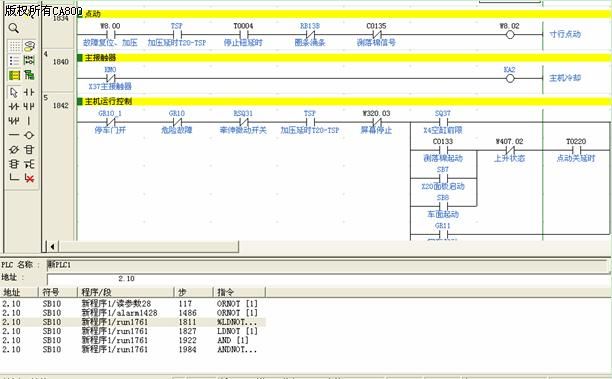This screenshot has width=612, height=379.
Task: Click the address field showing 2.10
Action: tap(327, 279)
